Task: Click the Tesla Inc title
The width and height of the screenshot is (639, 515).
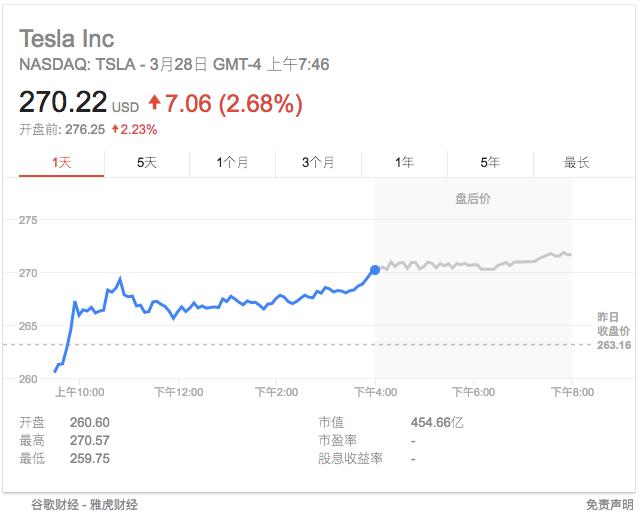Action: tap(67, 39)
